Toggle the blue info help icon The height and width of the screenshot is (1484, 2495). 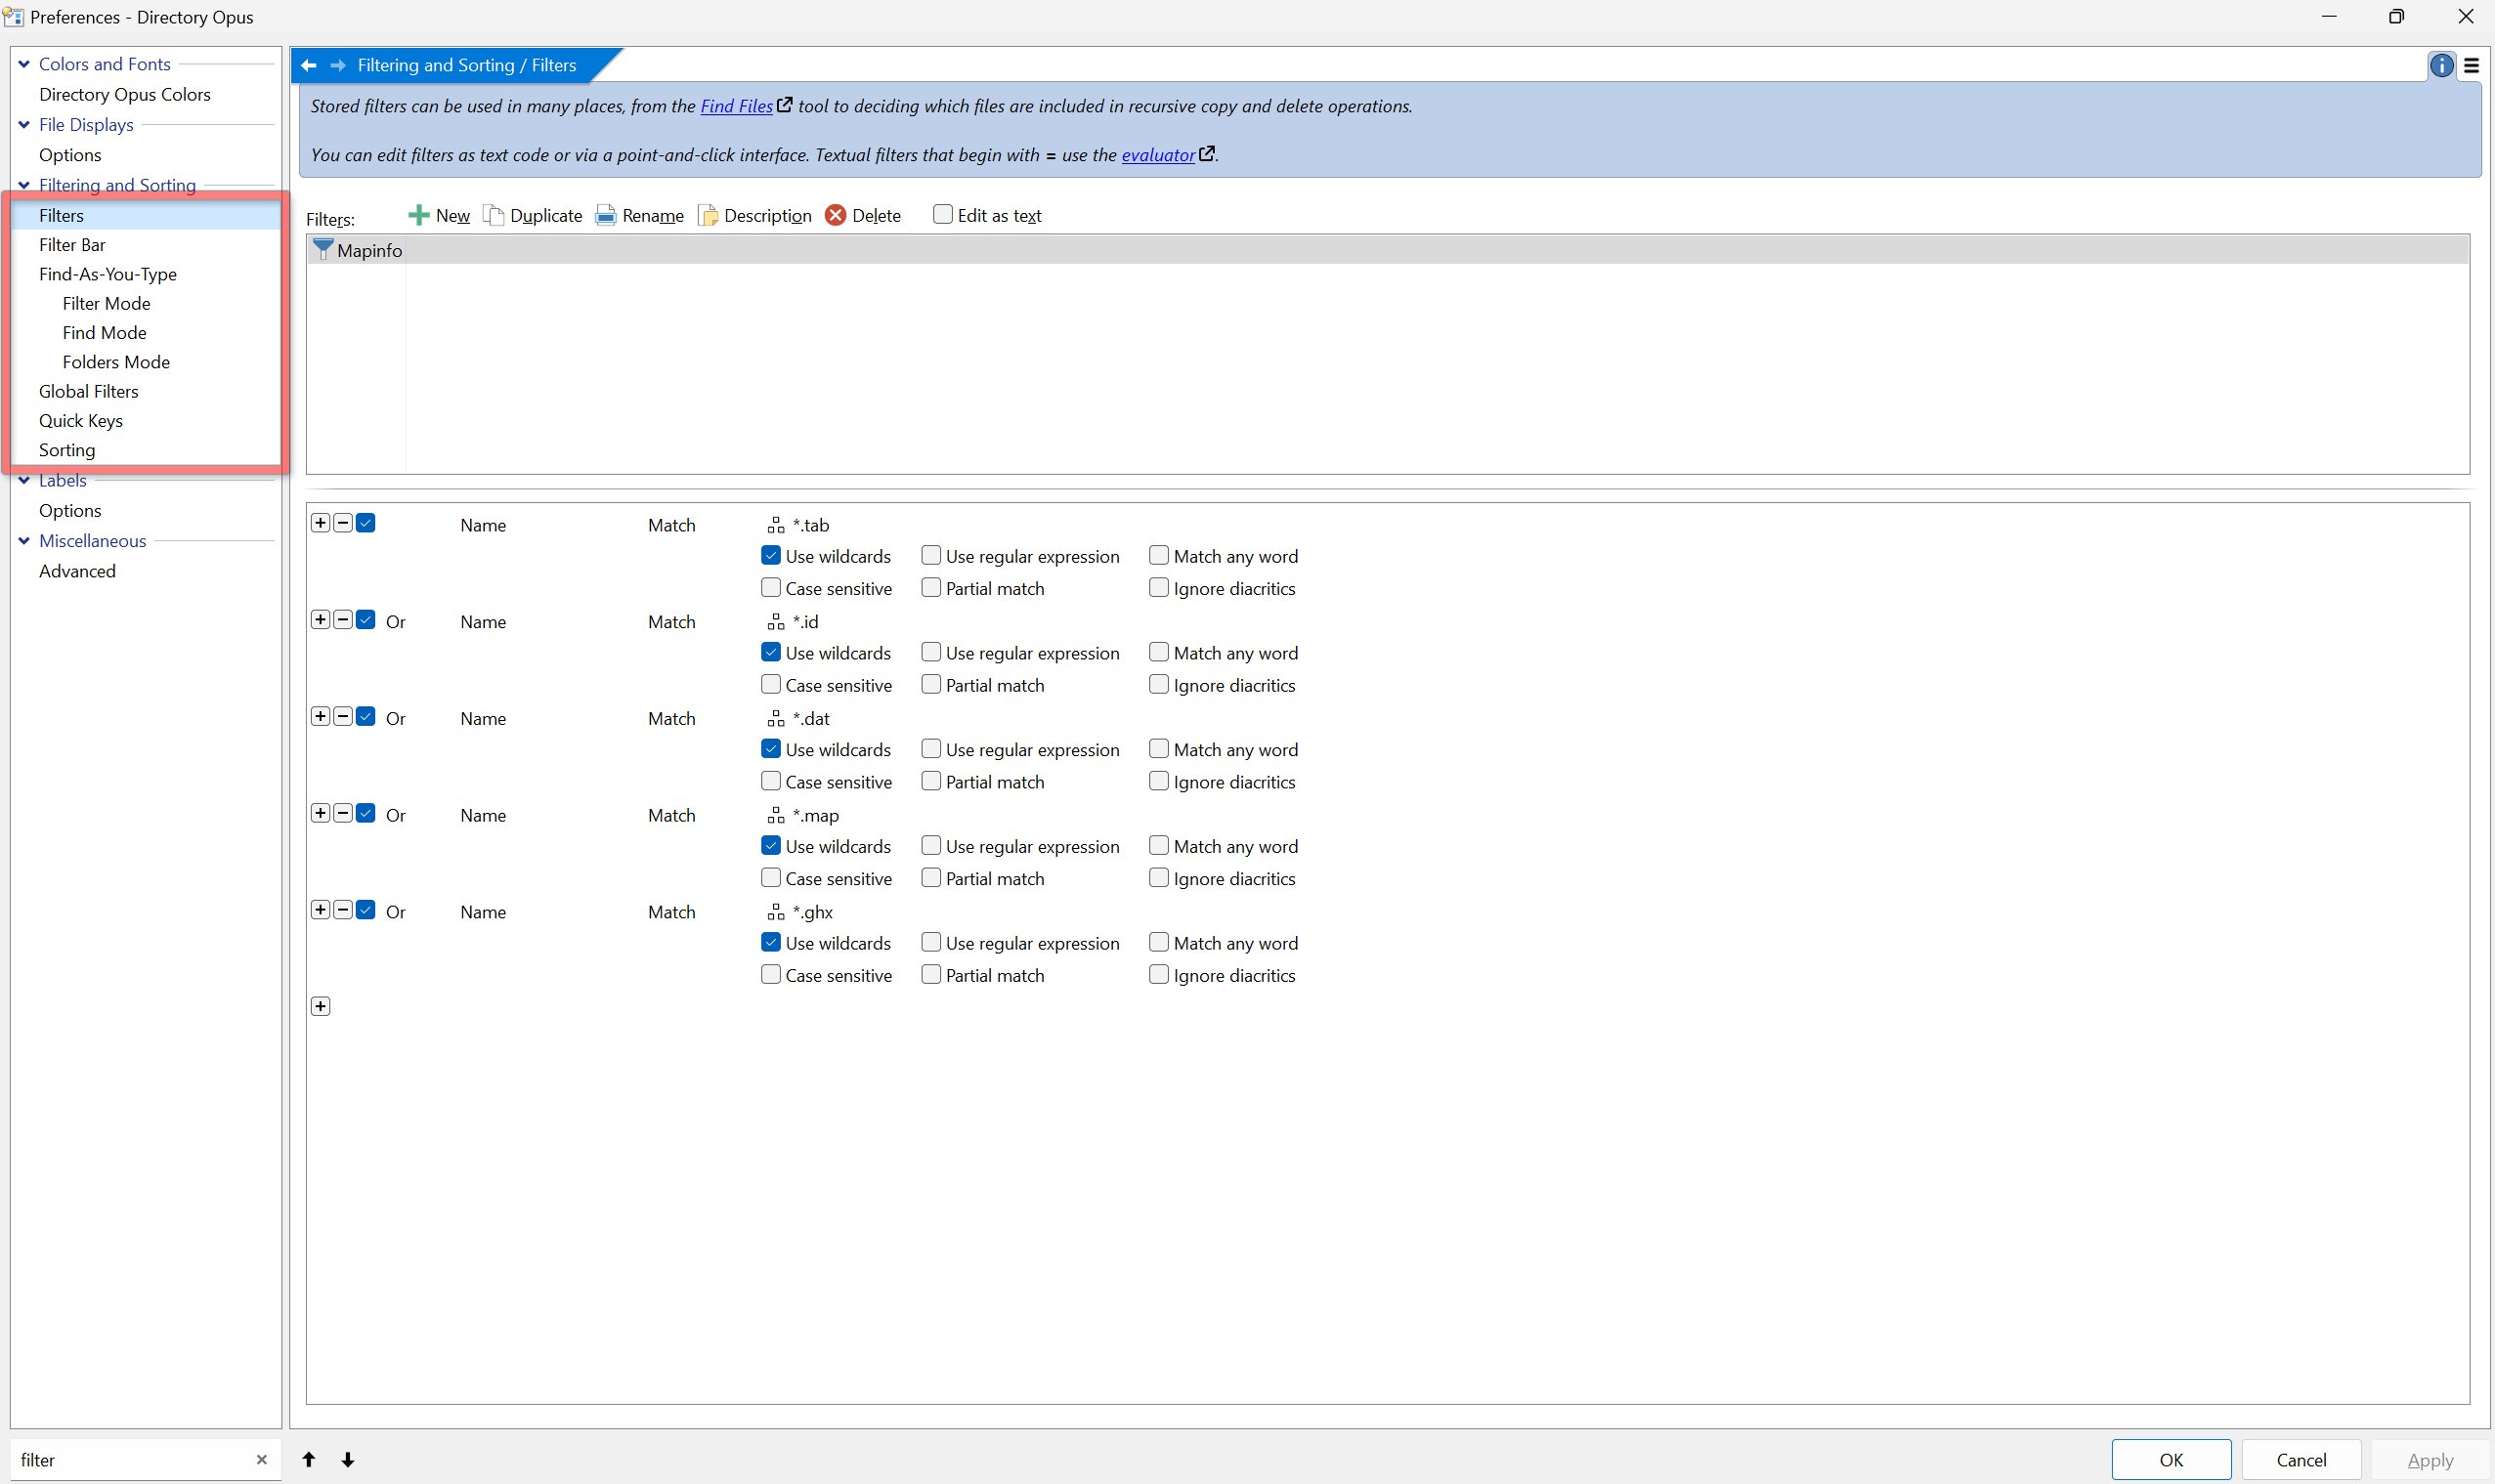[2441, 66]
